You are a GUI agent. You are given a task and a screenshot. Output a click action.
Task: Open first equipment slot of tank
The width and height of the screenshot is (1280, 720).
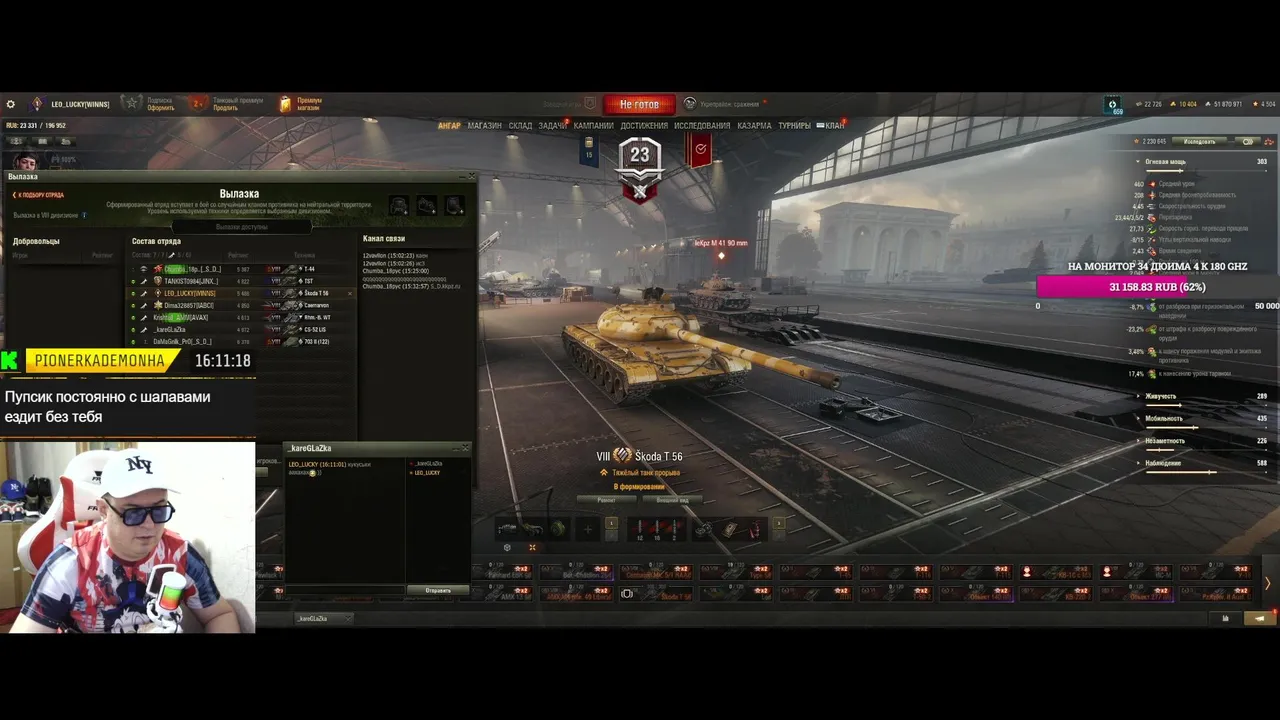click(x=508, y=528)
